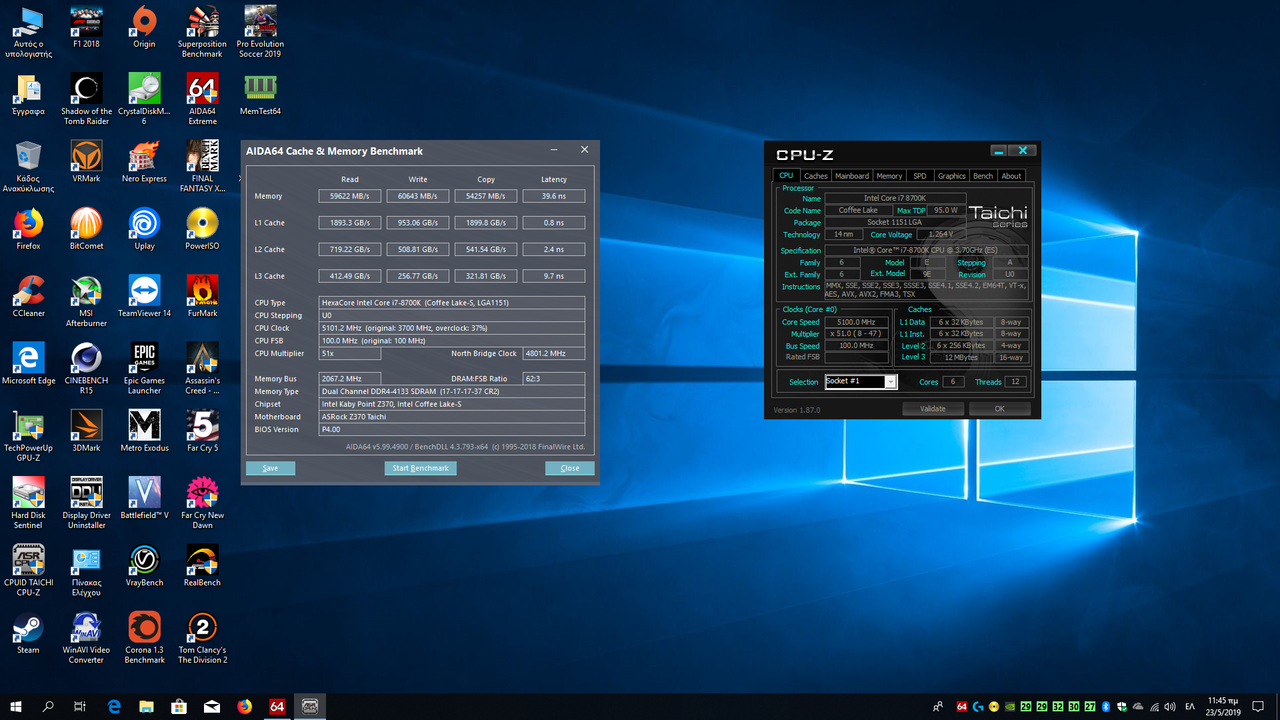Select the Bench tab in CPU-Z
This screenshot has width=1280, height=720.
tap(983, 176)
